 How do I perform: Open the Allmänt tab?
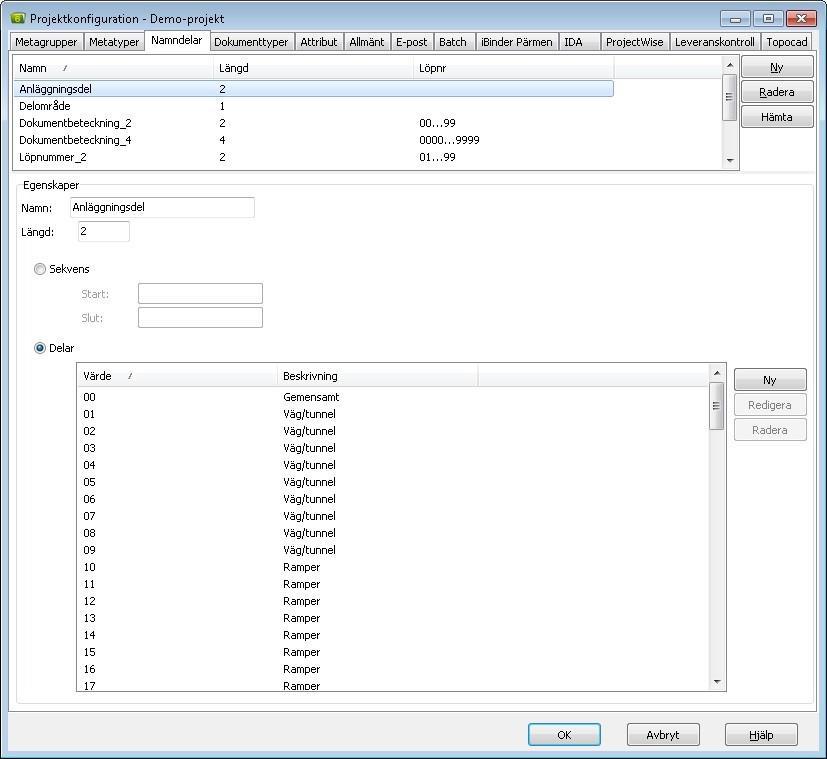[367, 42]
